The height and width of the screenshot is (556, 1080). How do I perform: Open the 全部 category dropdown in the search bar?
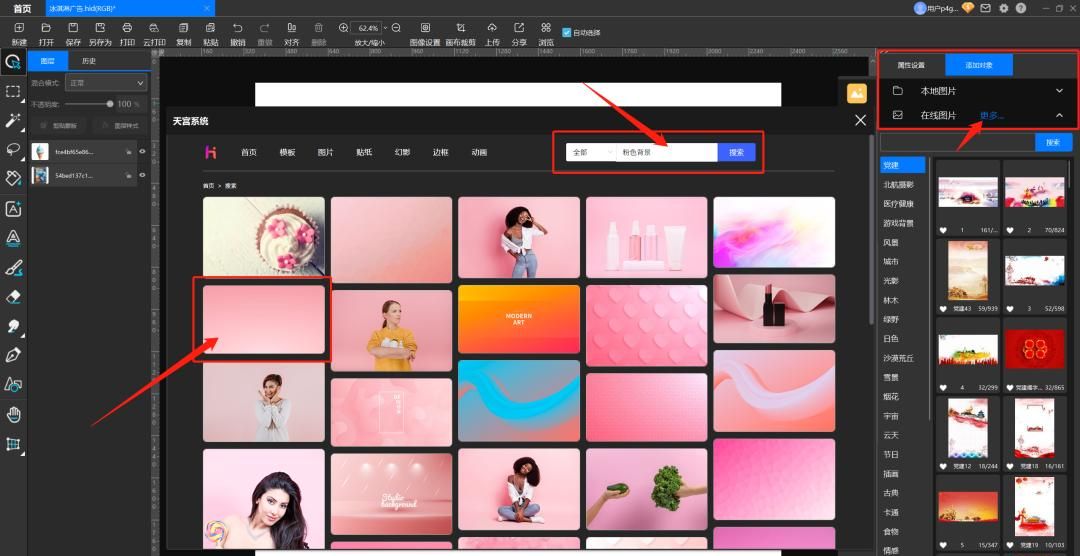click(x=590, y=152)
